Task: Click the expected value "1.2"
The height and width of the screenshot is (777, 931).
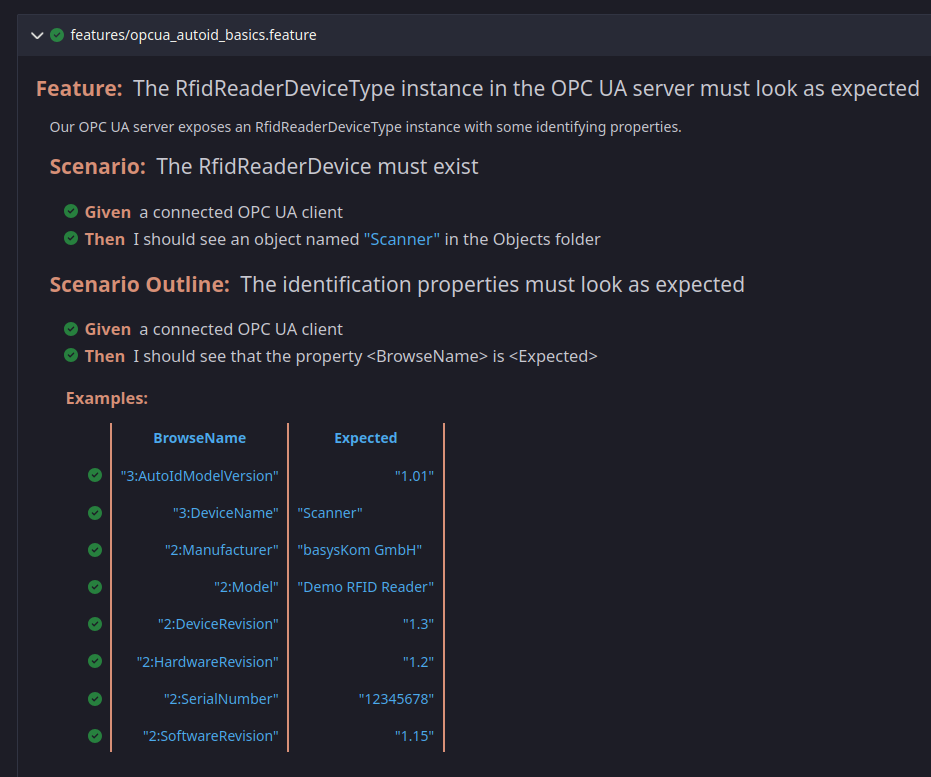Action: (x=419, y=662)
